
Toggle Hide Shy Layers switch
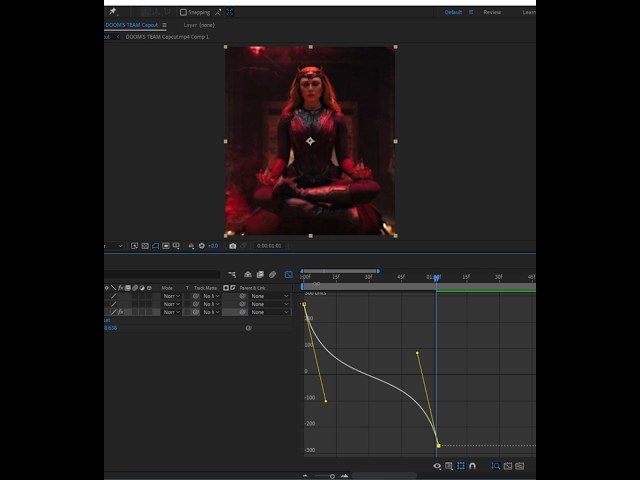click(248, 274)
